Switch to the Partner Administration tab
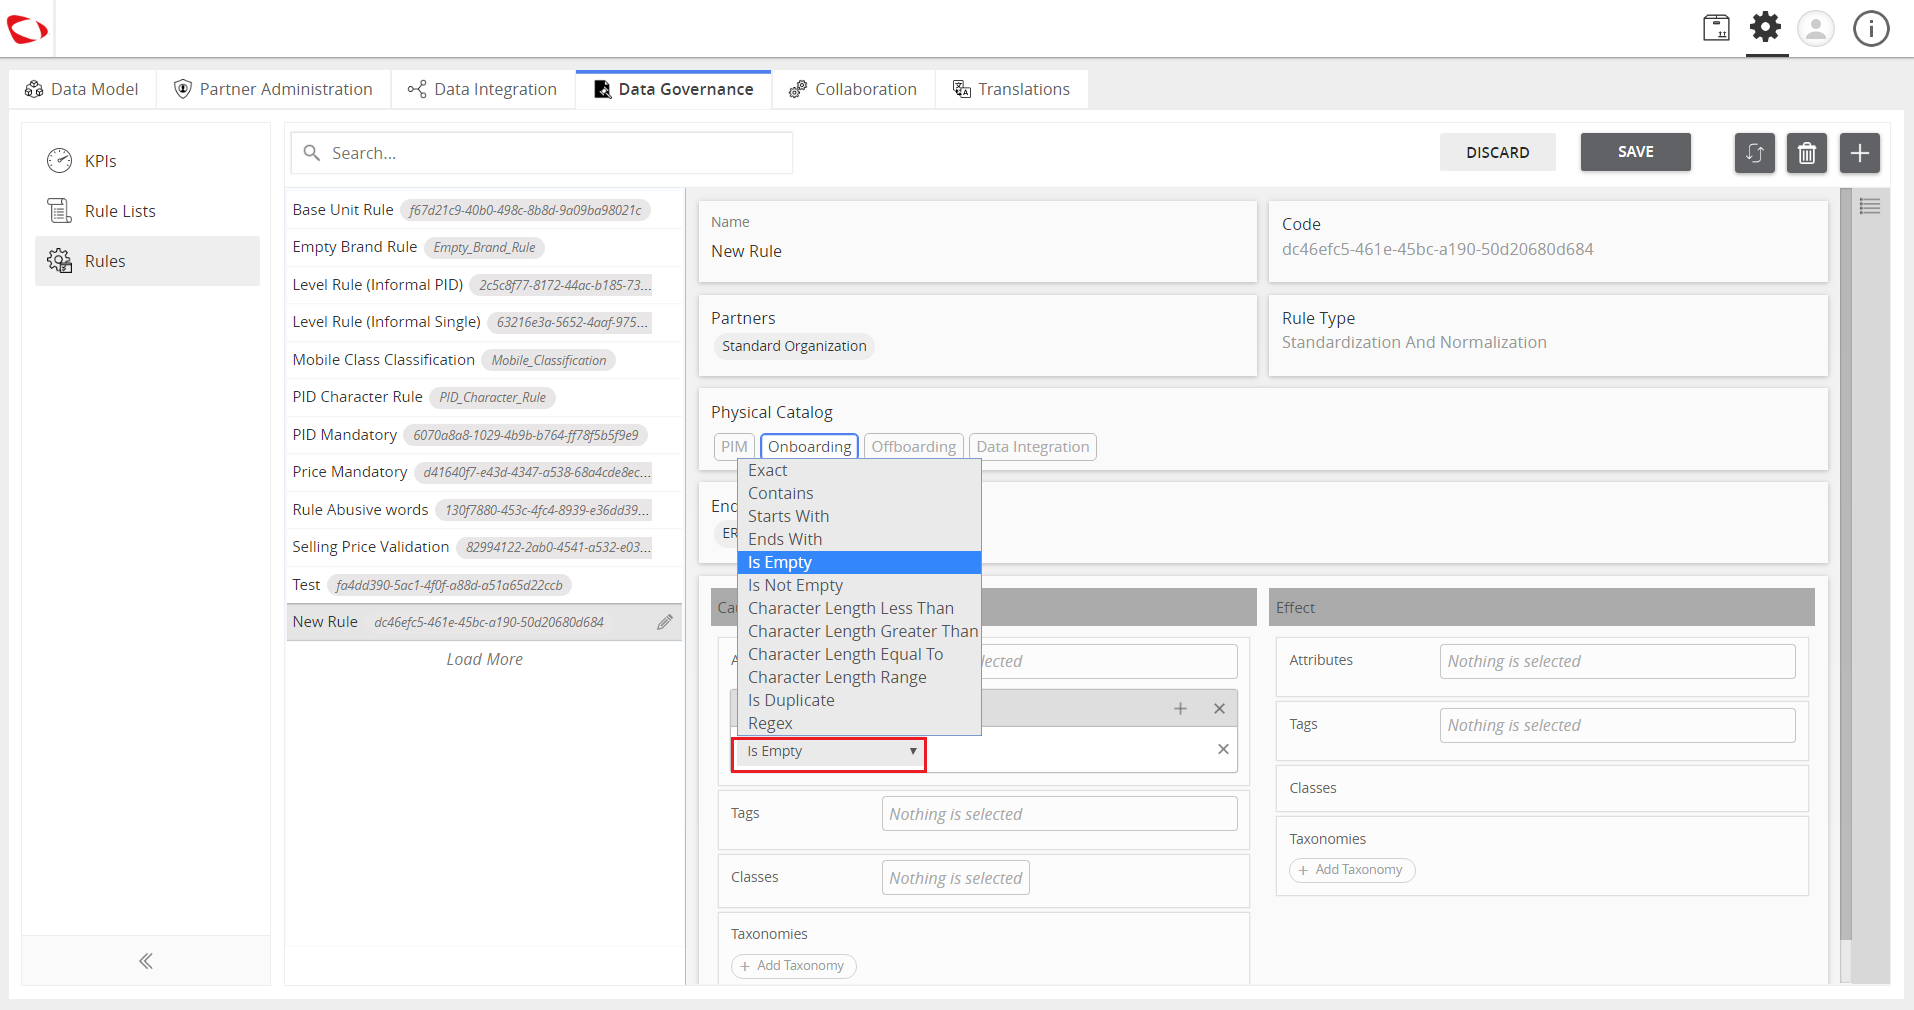The image size is (1914, 1010). [273, 89]
